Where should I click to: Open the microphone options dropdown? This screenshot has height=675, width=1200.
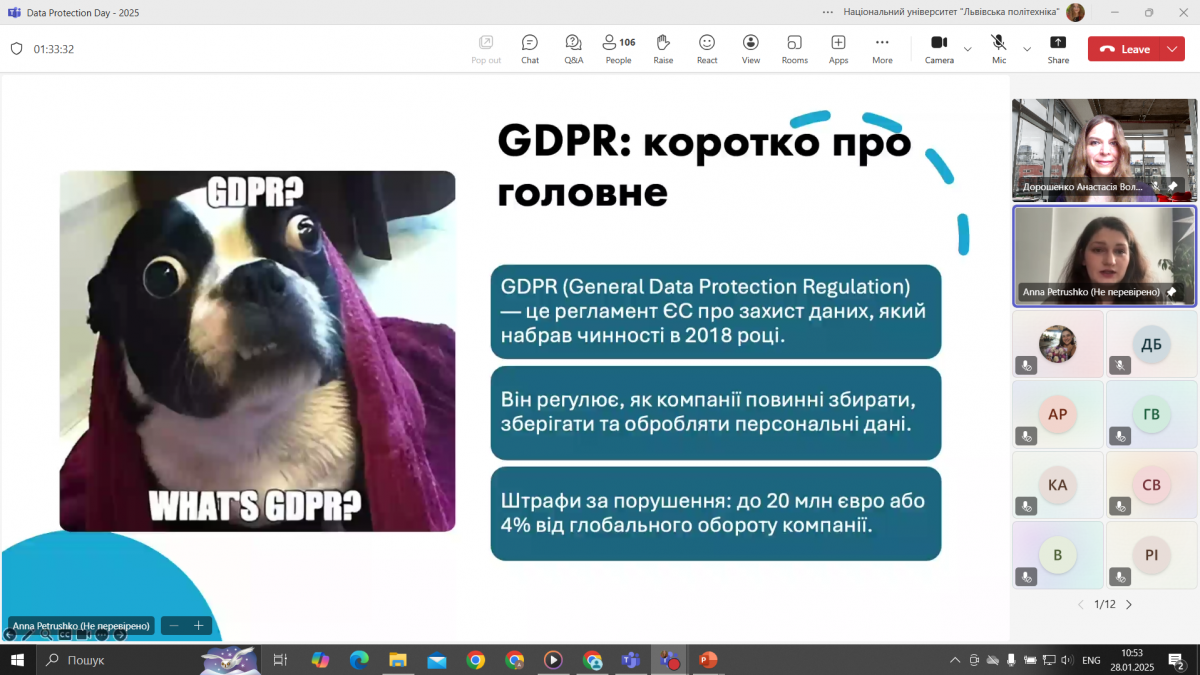pos(1026,50)
